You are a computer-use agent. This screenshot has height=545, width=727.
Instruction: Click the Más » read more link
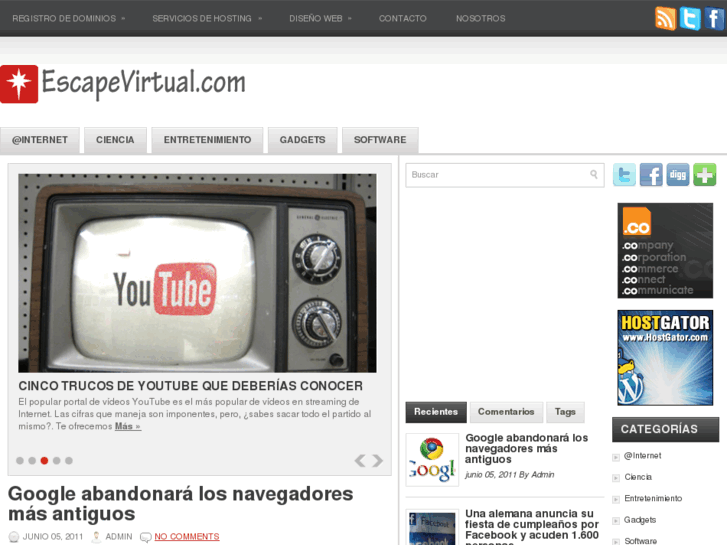click(128, 426)
